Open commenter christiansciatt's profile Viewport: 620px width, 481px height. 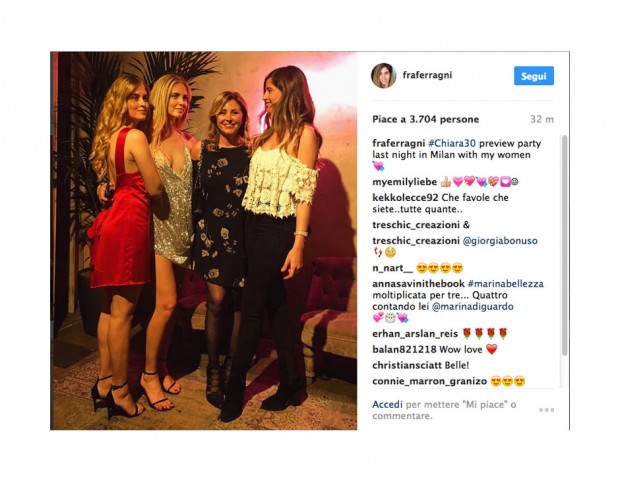point(407,365)
